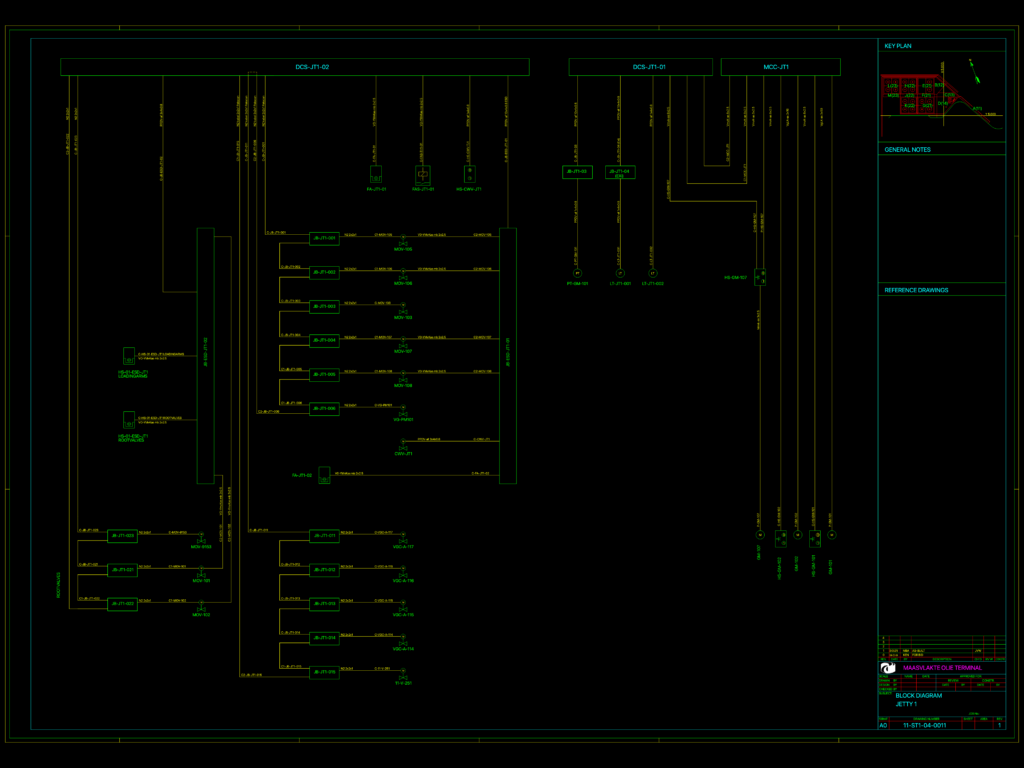
Task: Click the KEY PLAN heading
Action: pos(898,46)
